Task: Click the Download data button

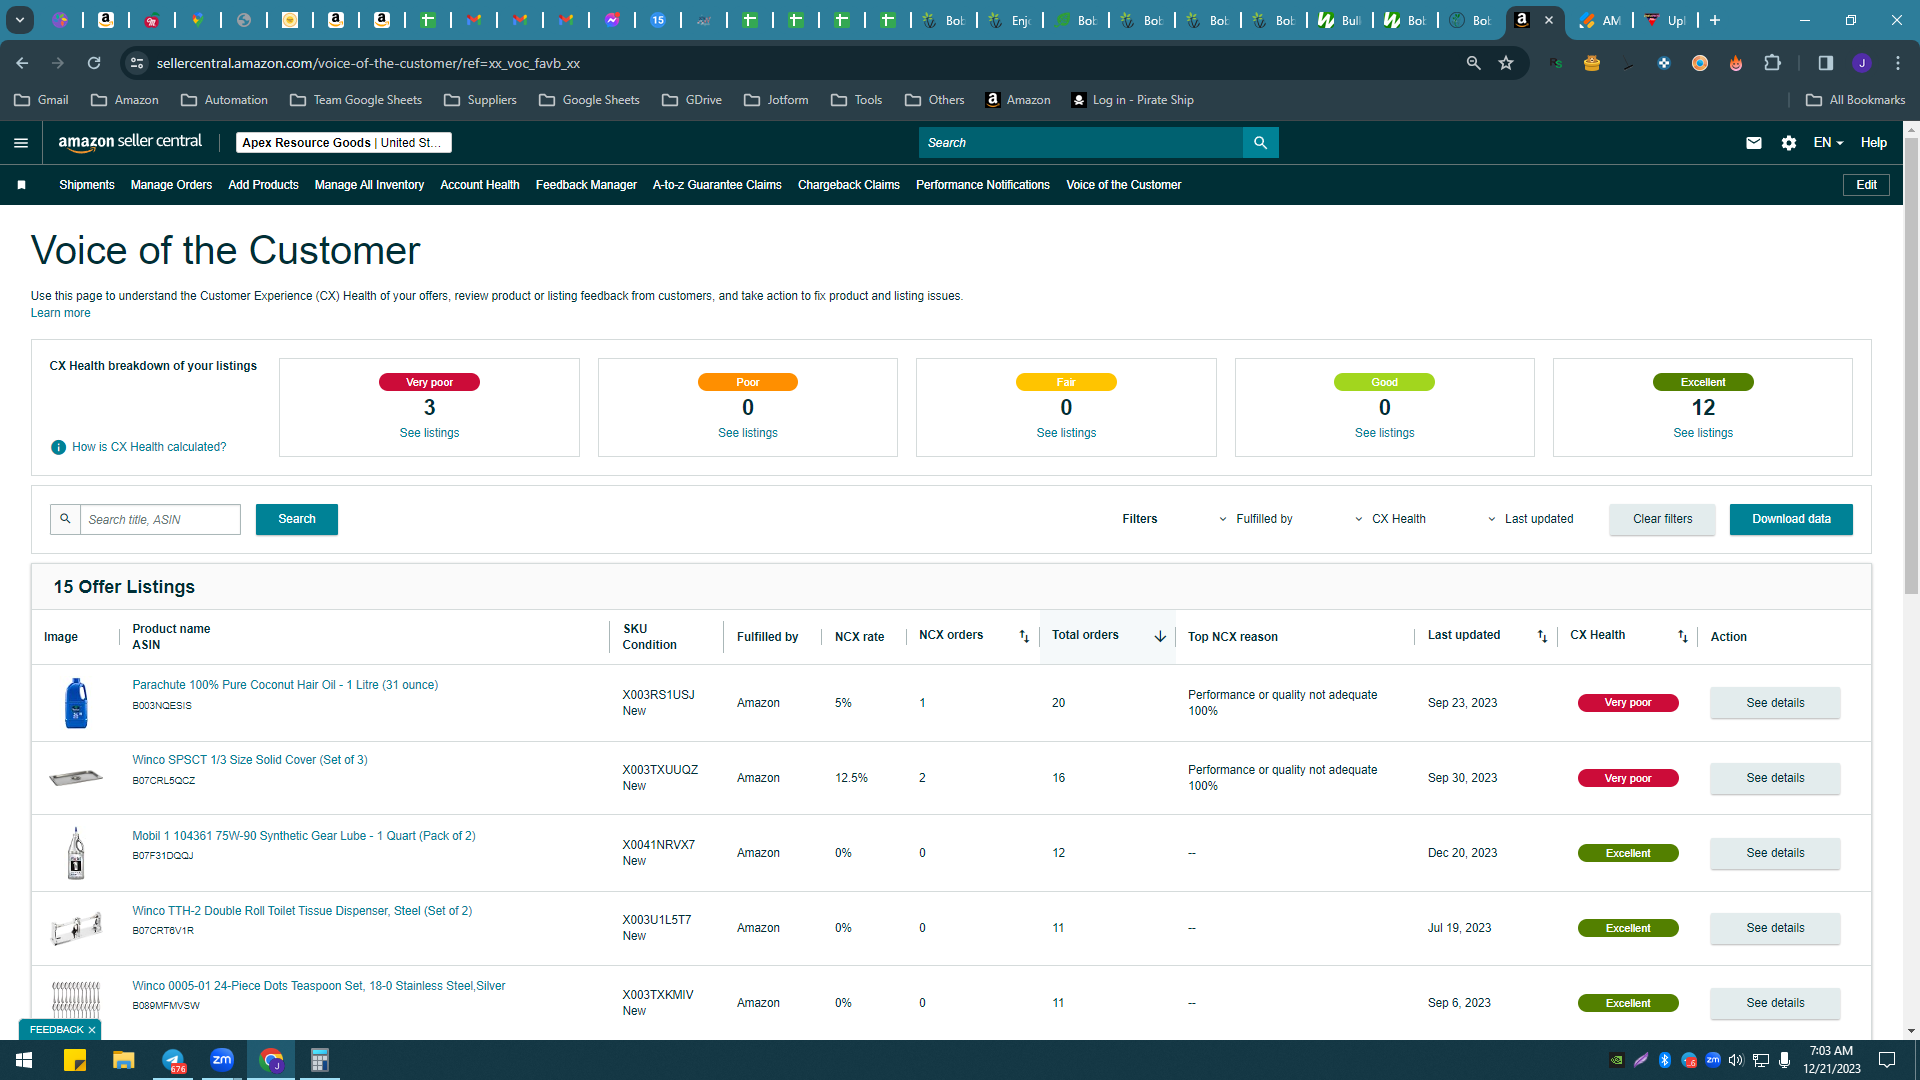Action: coord(1791,519)
